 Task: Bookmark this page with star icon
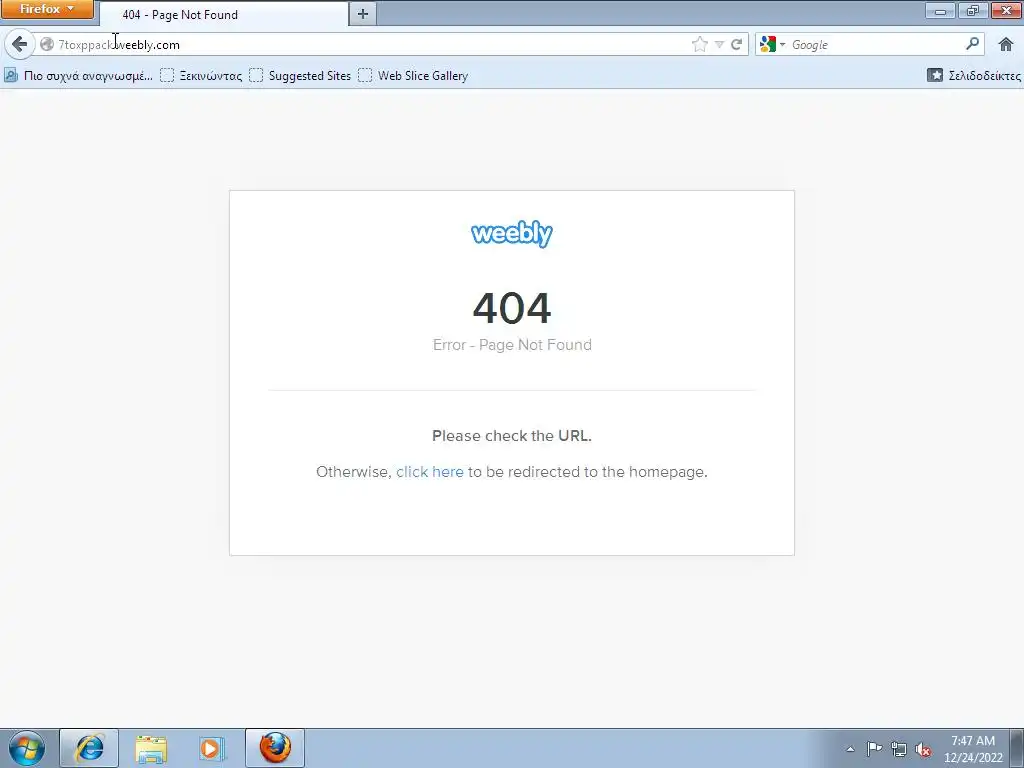pos(699,44)
